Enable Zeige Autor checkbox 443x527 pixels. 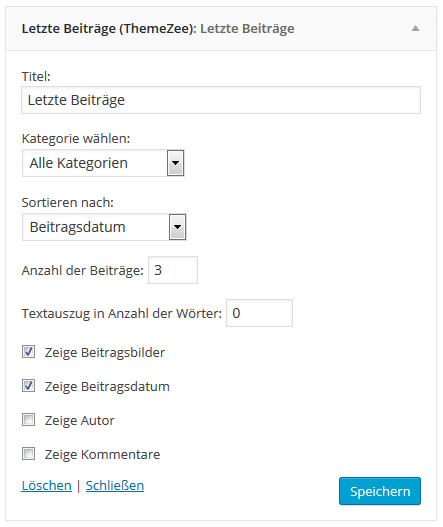[29, 420]
